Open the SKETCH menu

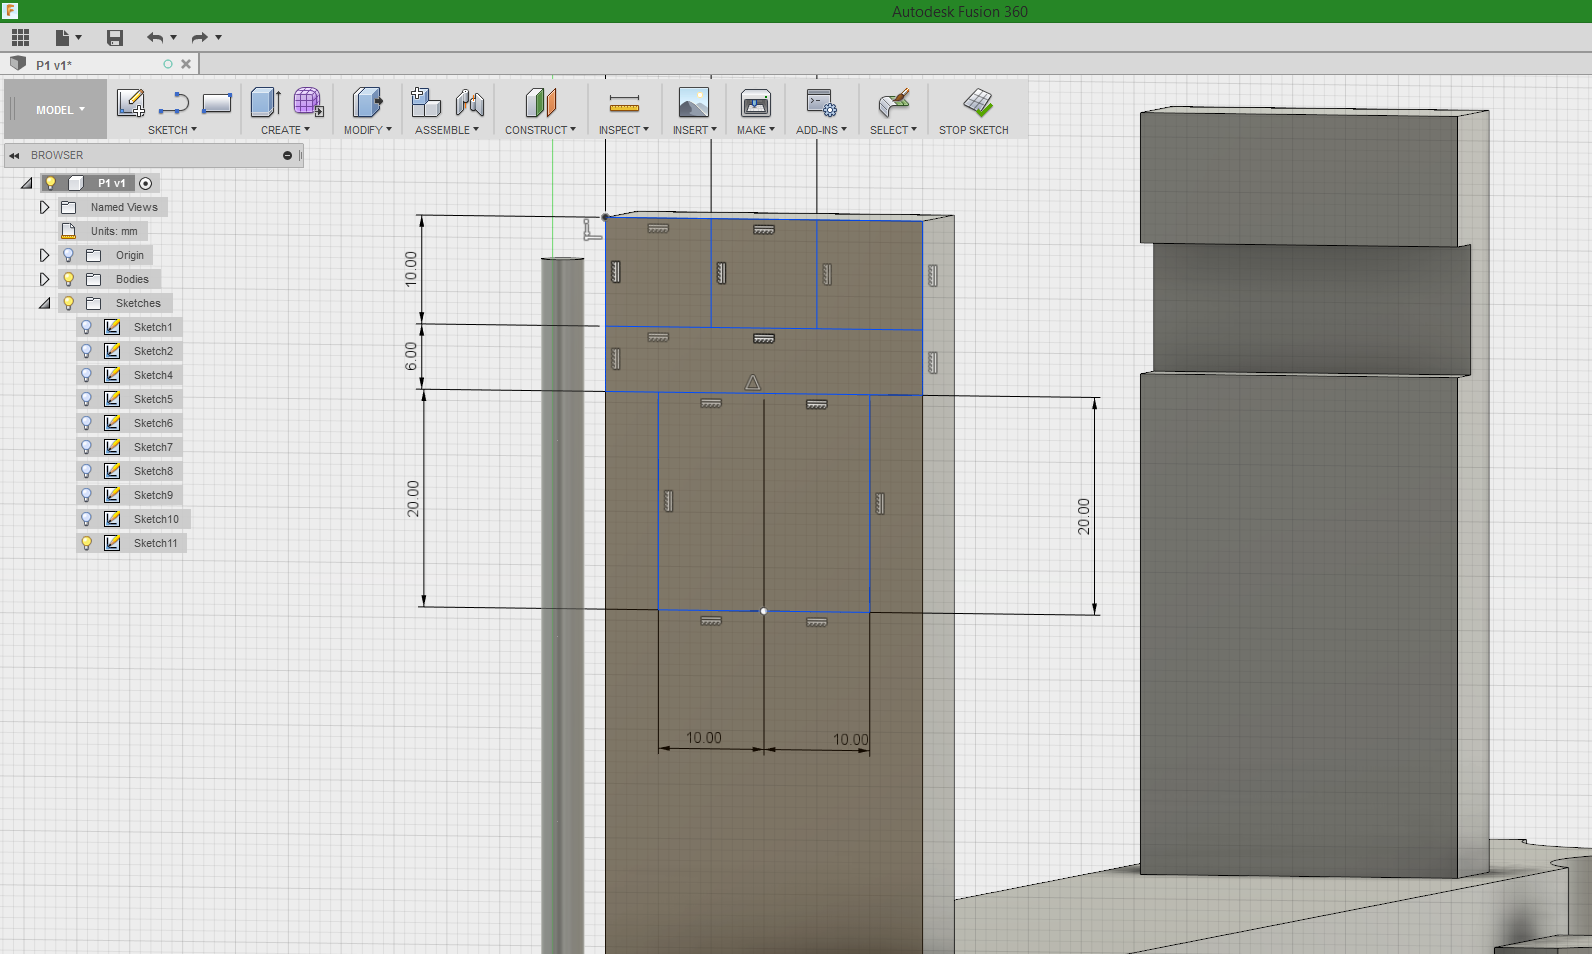click(x=172, y=130)
